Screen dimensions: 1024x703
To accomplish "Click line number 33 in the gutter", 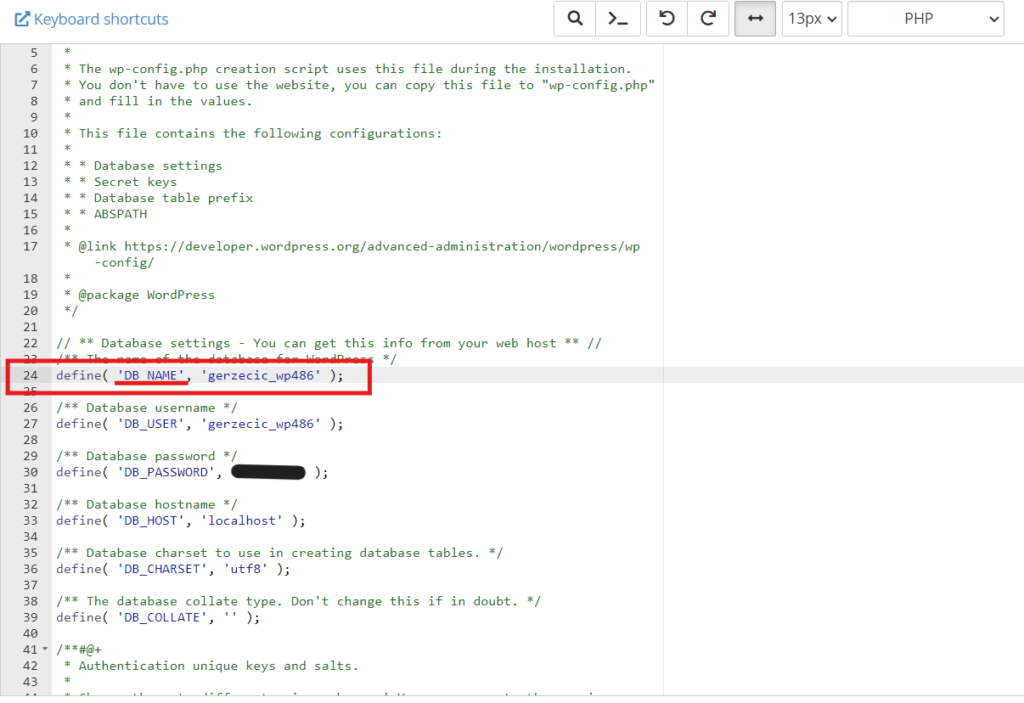I will [30, 520].
